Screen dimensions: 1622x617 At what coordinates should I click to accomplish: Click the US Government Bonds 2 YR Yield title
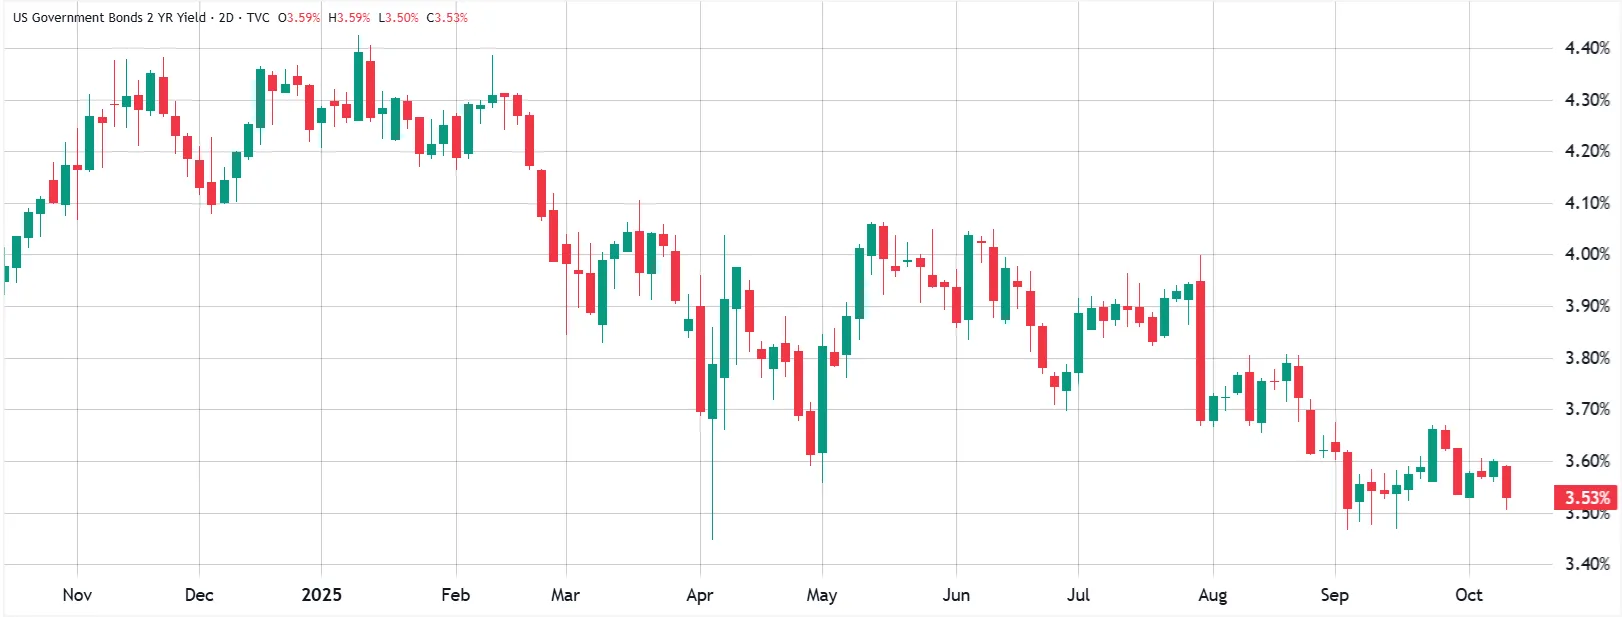109,18
